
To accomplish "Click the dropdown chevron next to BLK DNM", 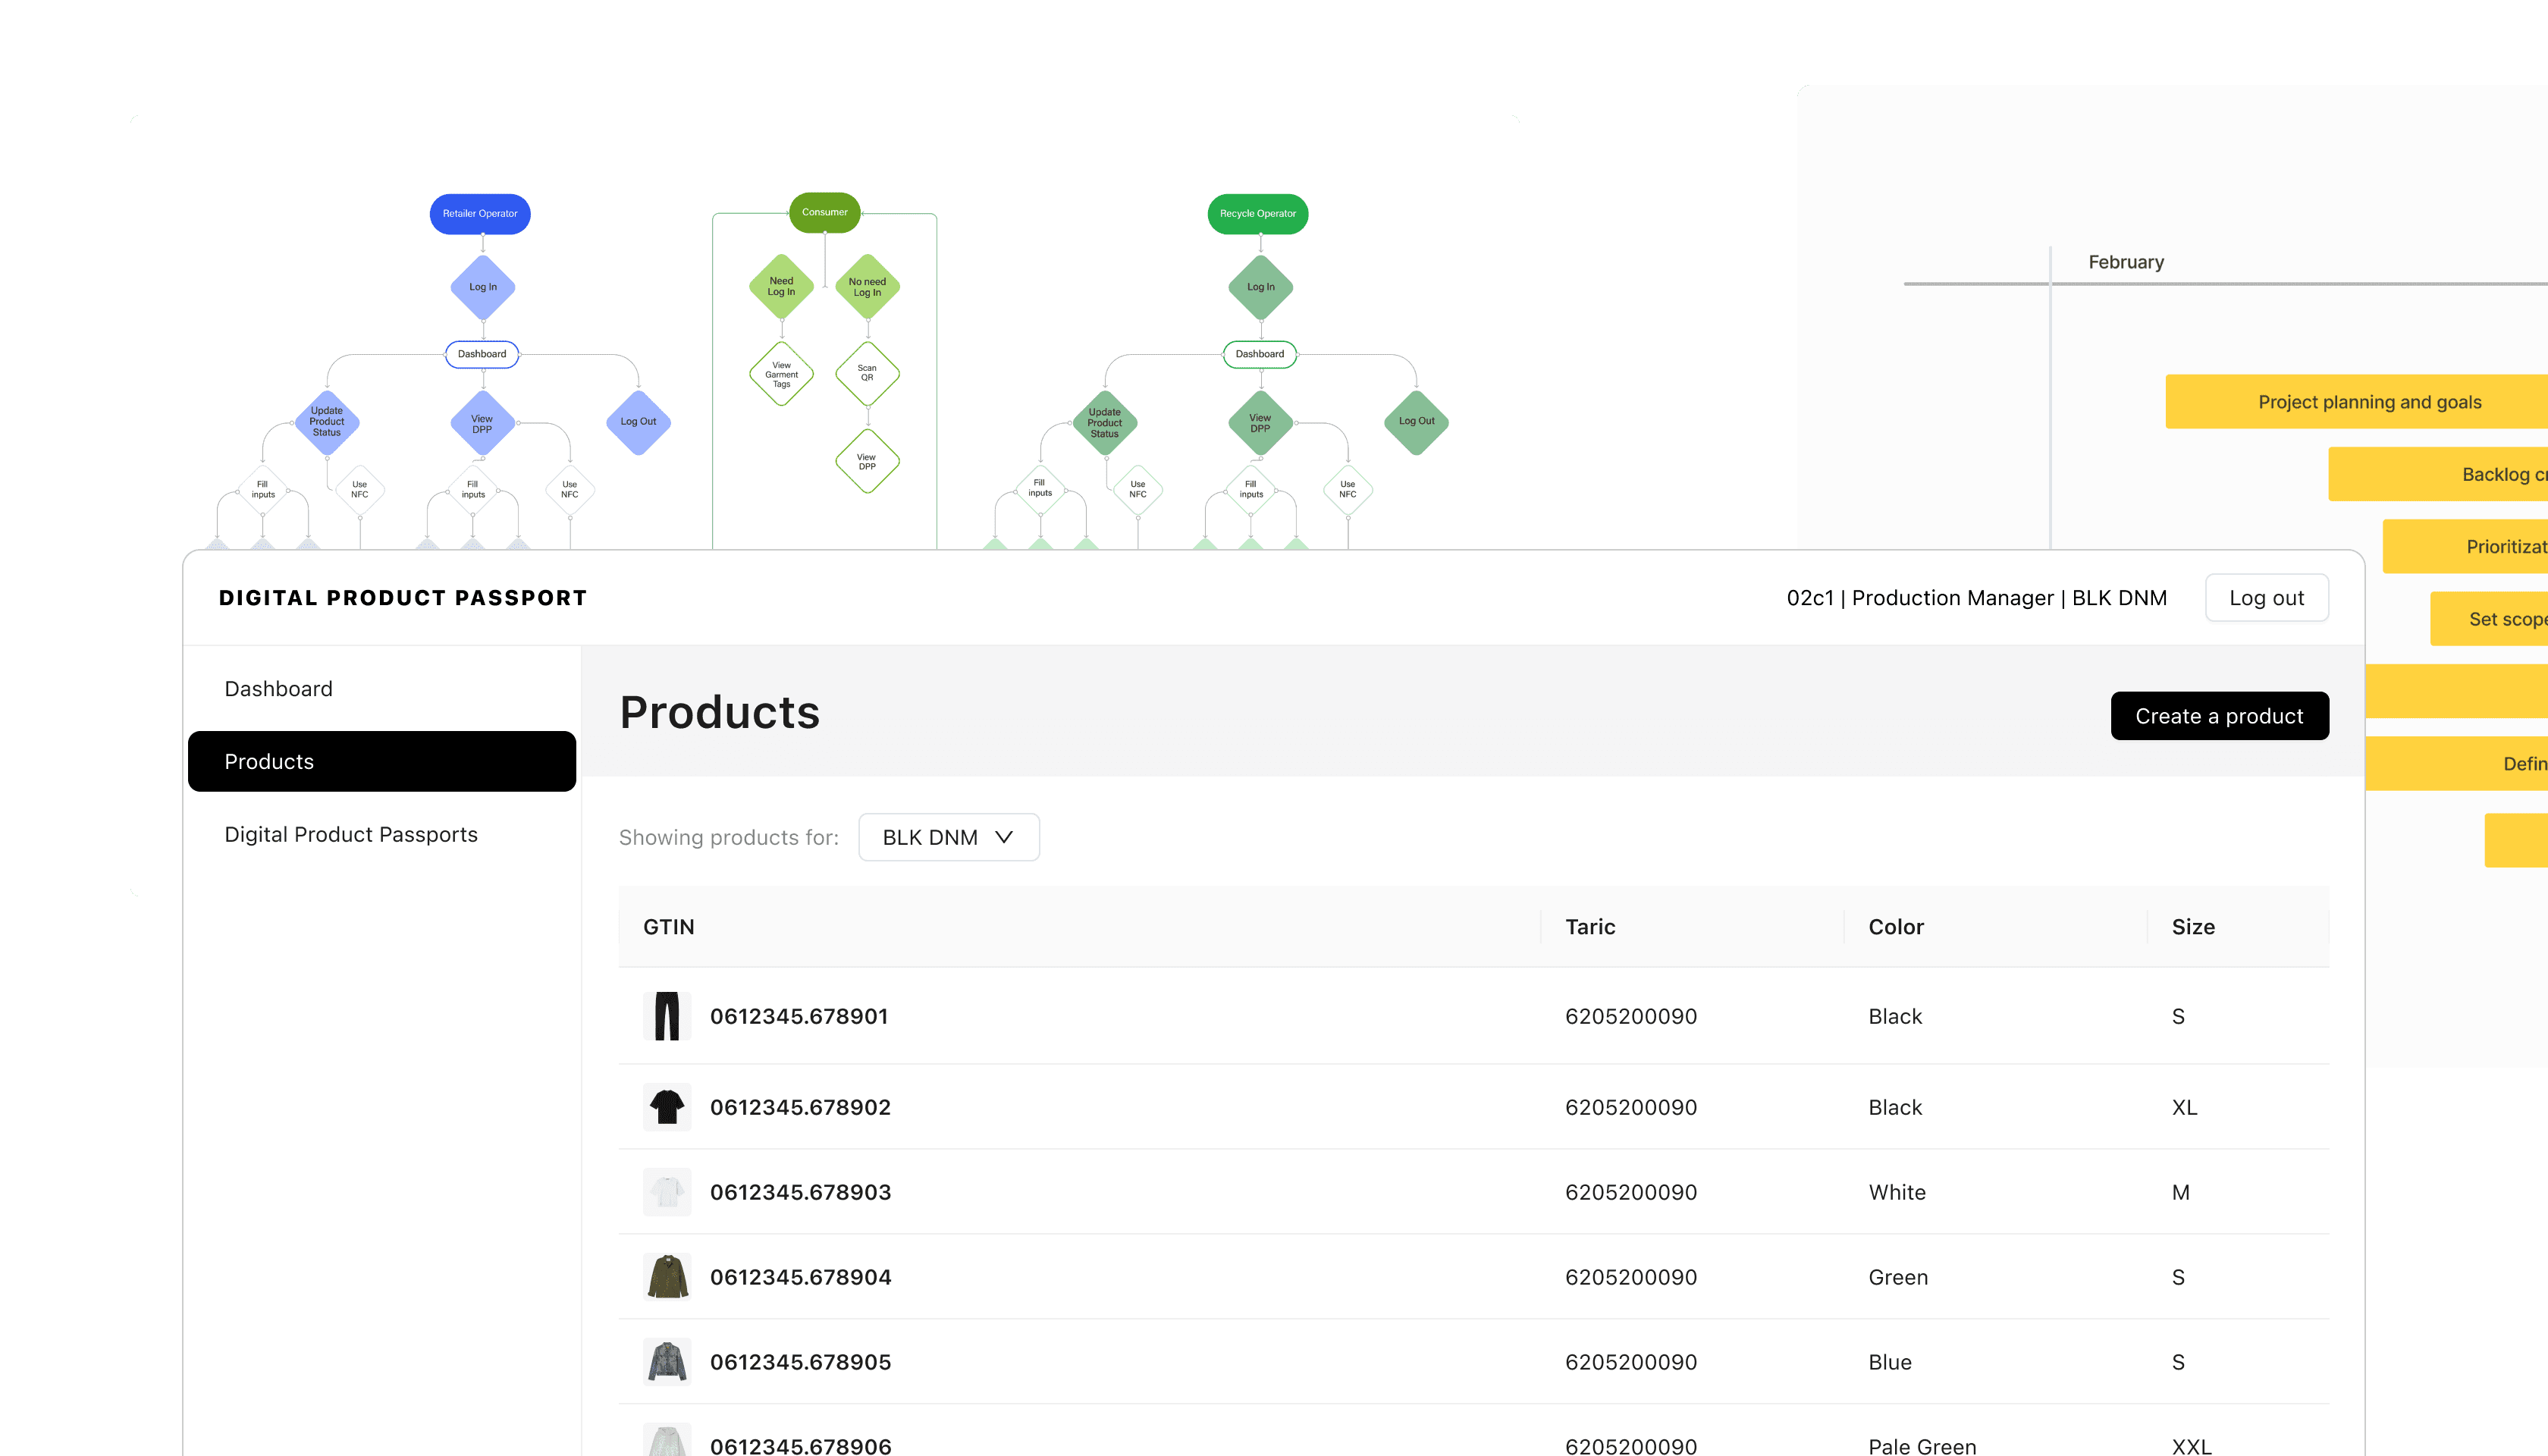I will pos(1004,837).
